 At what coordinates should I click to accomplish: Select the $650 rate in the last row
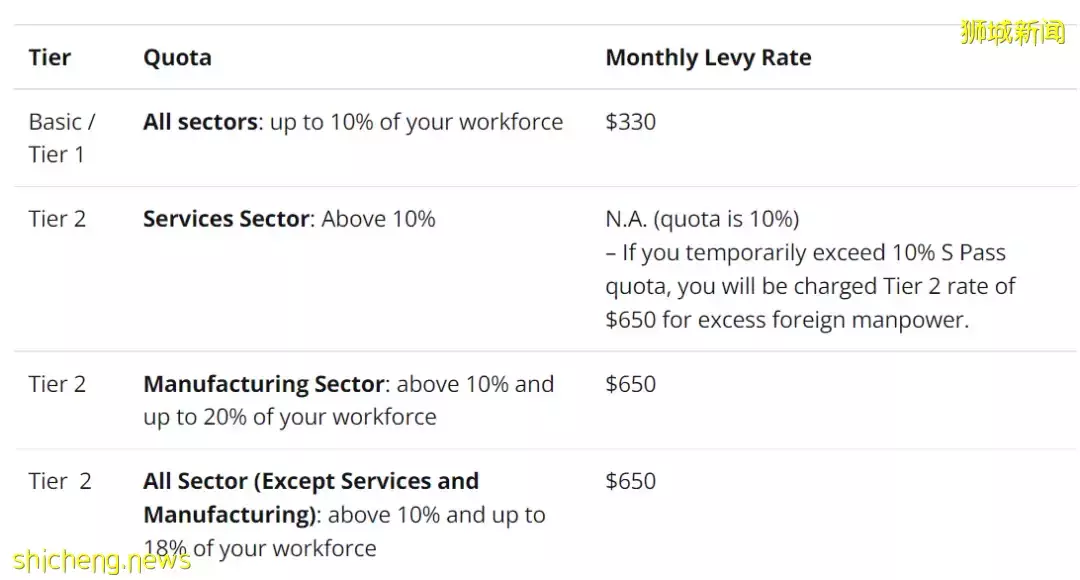click(631, 481)
